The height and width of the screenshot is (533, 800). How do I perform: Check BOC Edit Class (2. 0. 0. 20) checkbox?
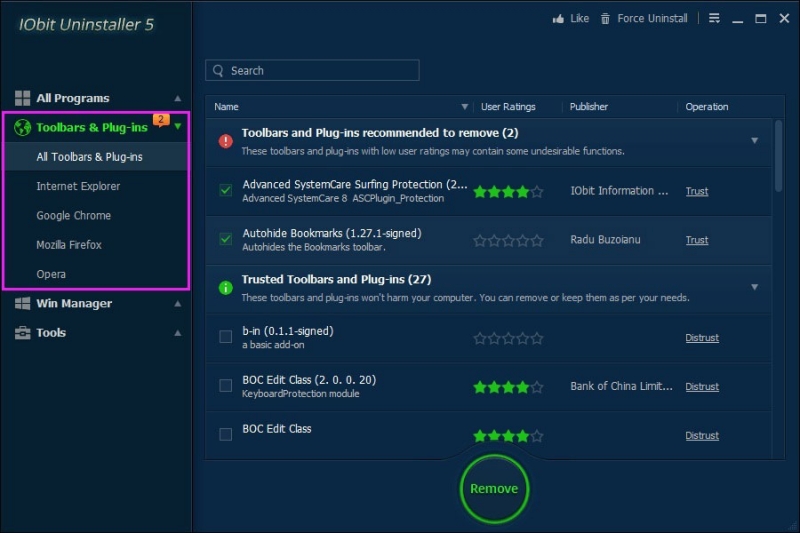226,386
